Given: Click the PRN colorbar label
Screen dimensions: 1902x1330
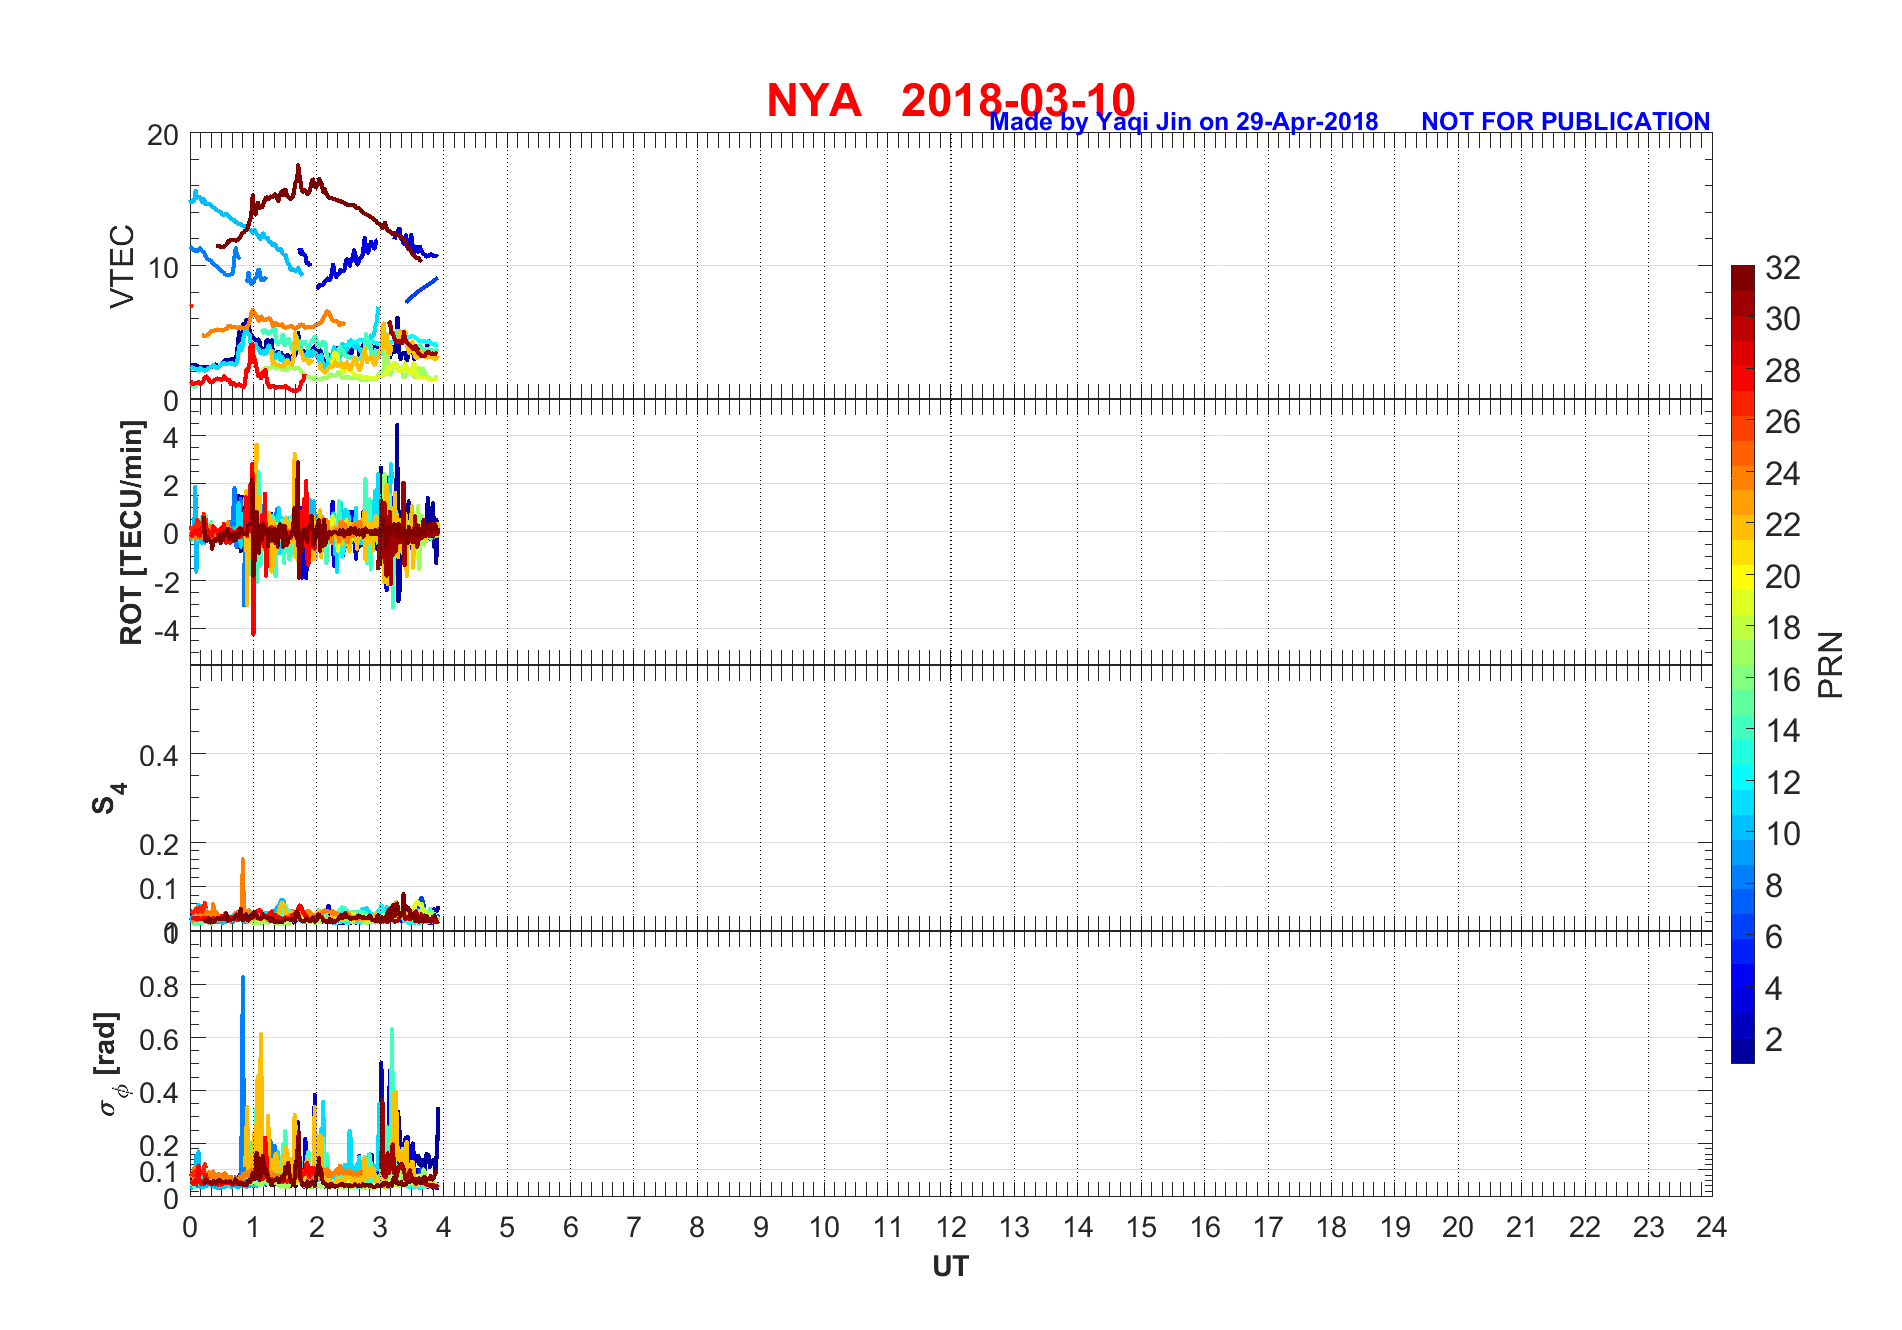Looking at the screenshot, I should (1831, 664).
